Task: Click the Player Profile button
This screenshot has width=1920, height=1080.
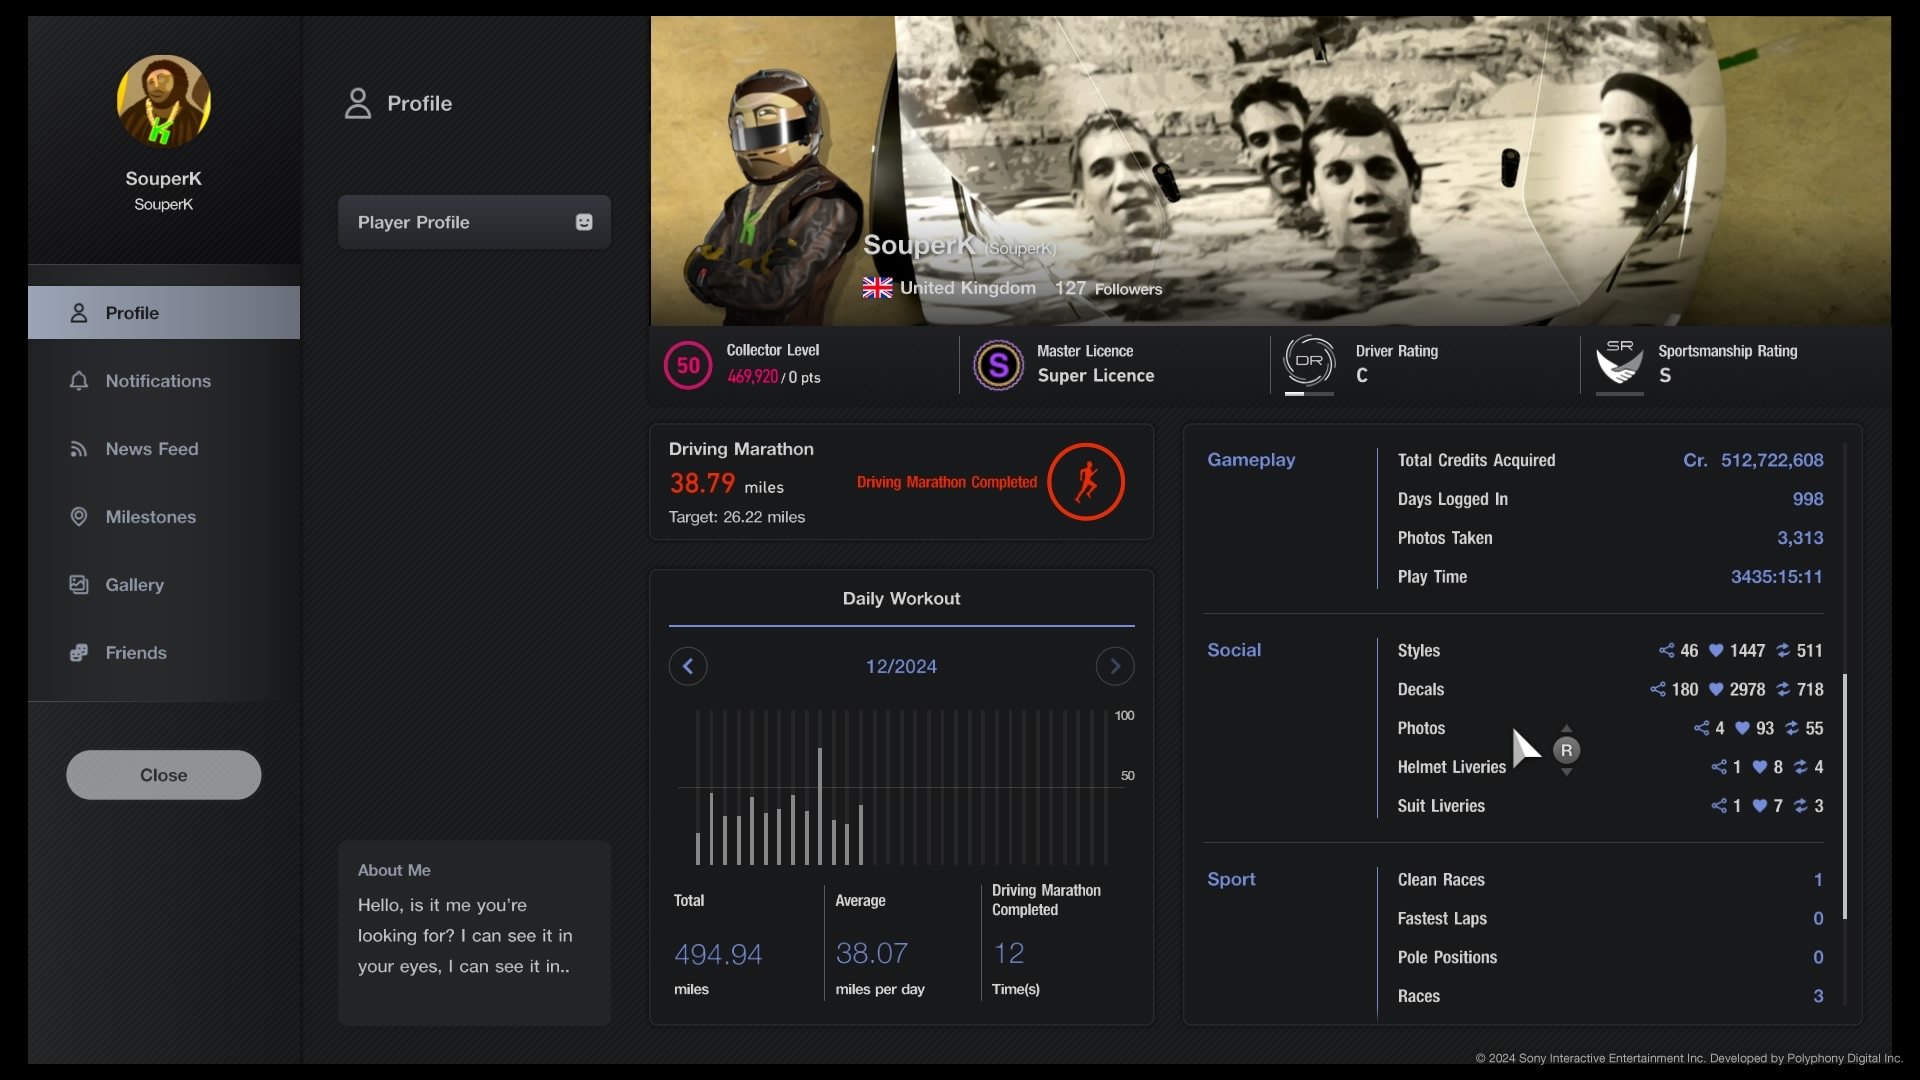Action: (473, 220)
